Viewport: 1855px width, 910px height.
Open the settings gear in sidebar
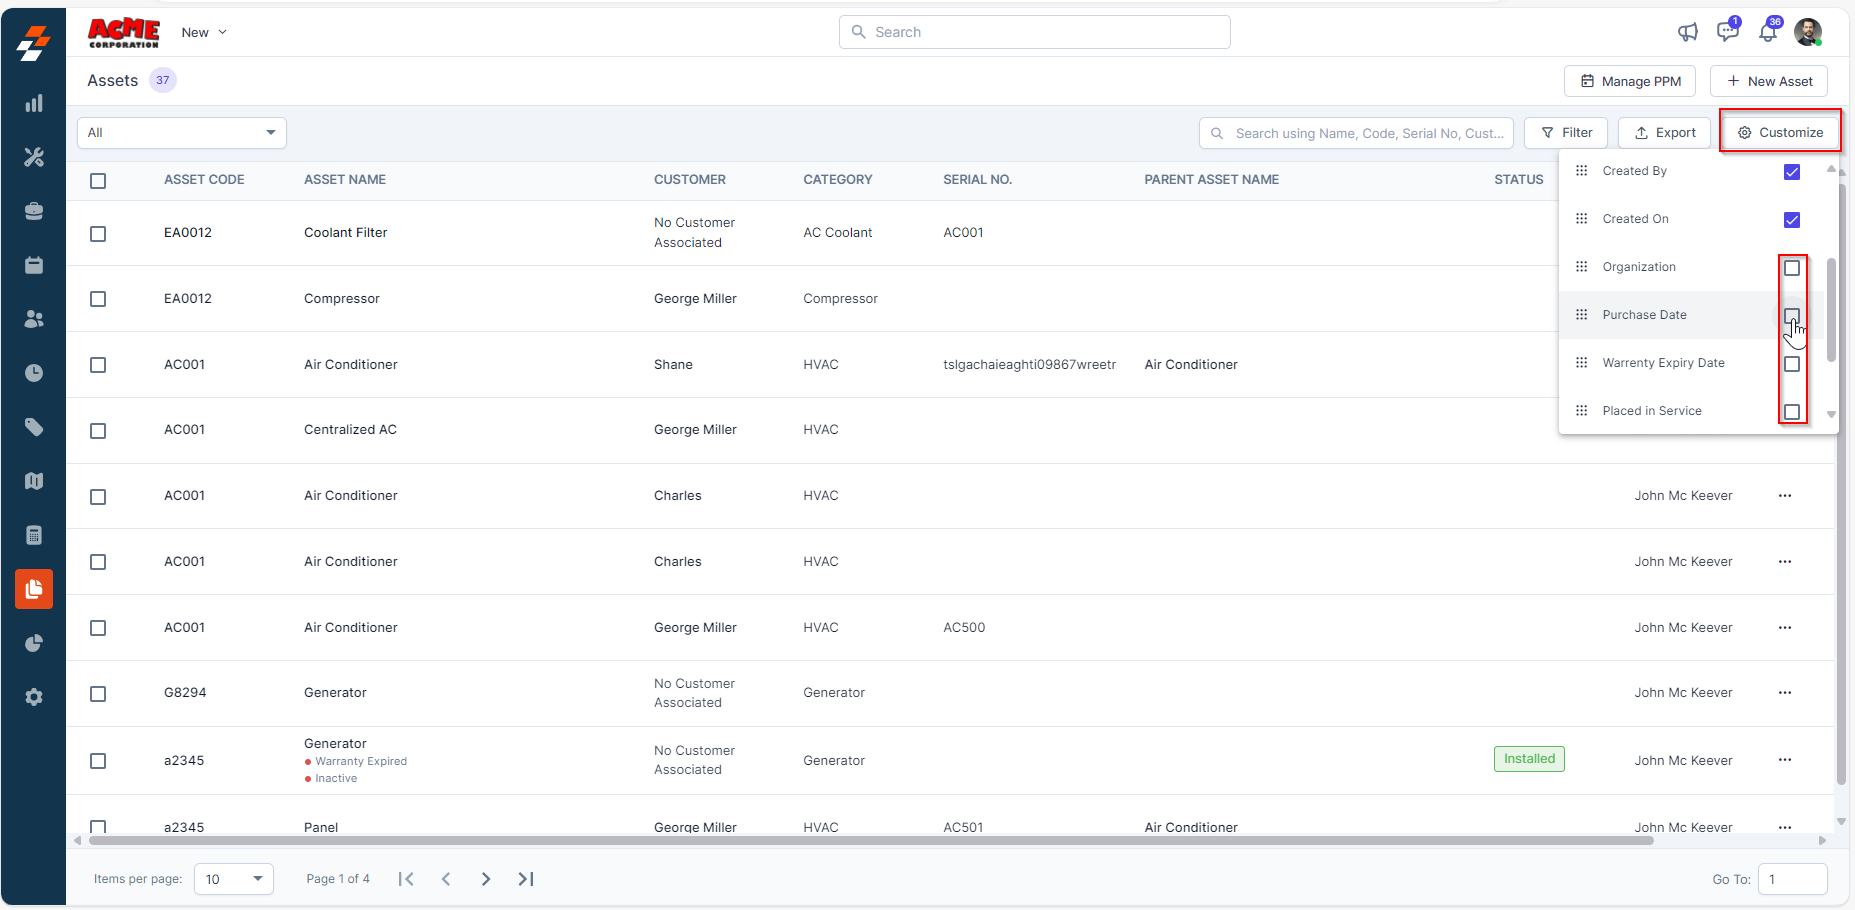[x=34, y=697]
